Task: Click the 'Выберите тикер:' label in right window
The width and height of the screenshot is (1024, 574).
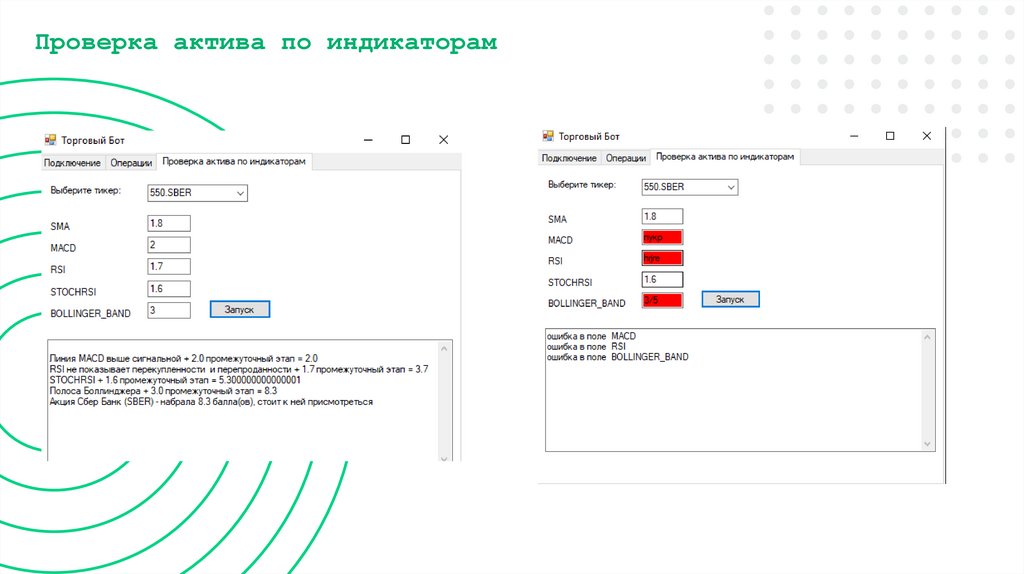Action: [582, 185]
